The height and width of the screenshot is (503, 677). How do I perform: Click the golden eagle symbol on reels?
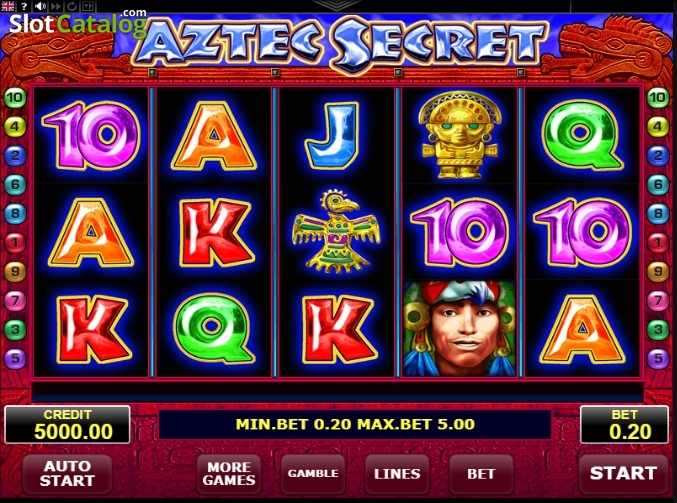(x=336, y=231)
